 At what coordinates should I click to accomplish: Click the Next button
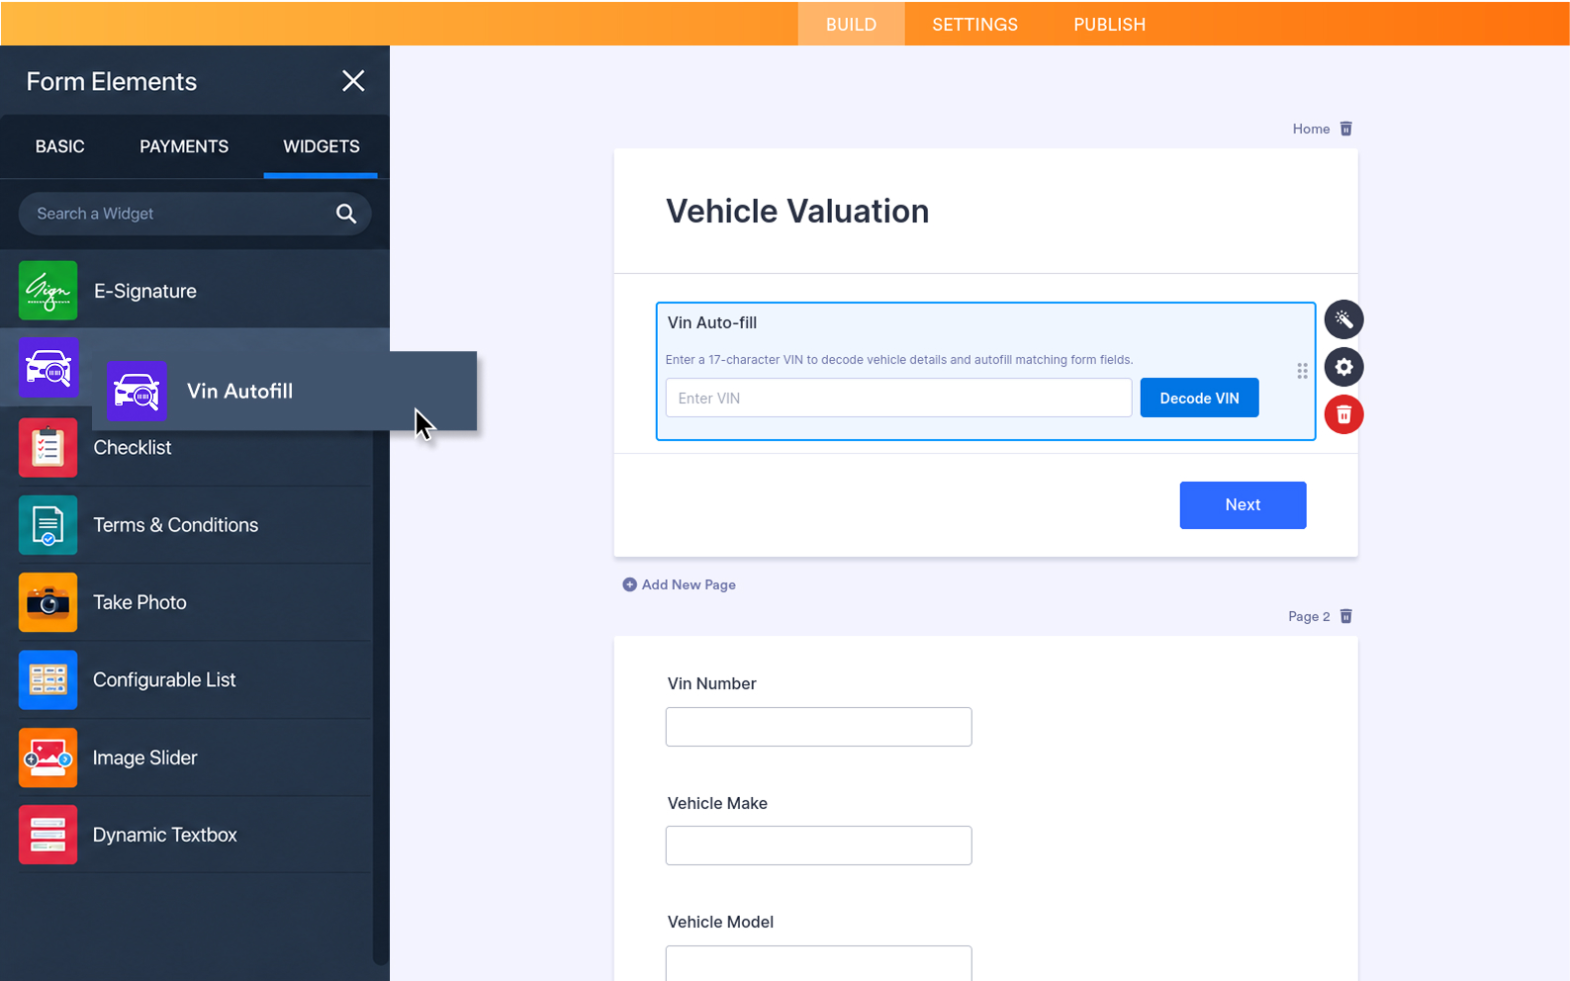1242,505
